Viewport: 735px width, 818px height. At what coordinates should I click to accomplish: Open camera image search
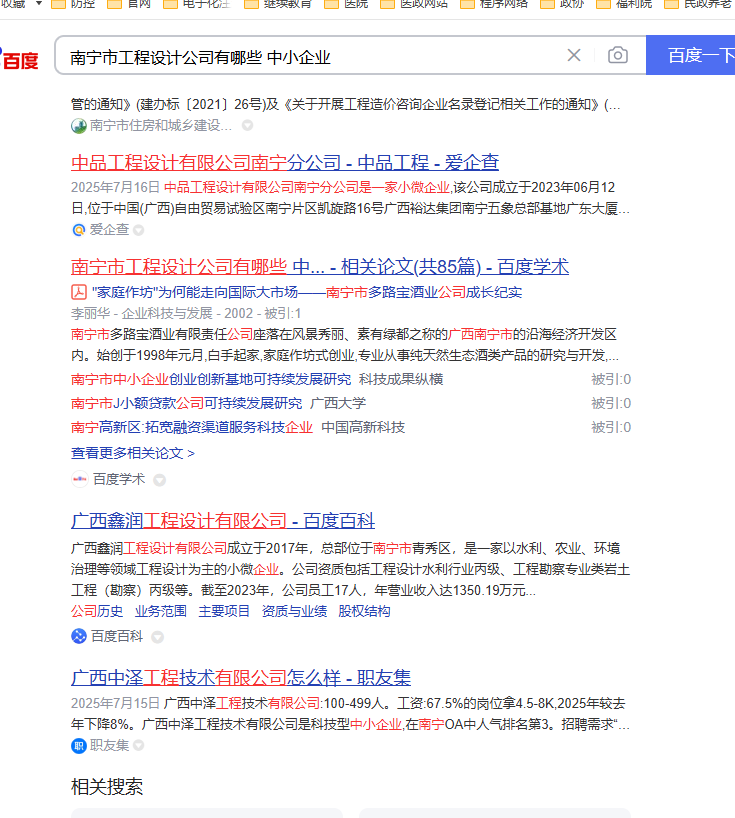[x=618, y=56]
